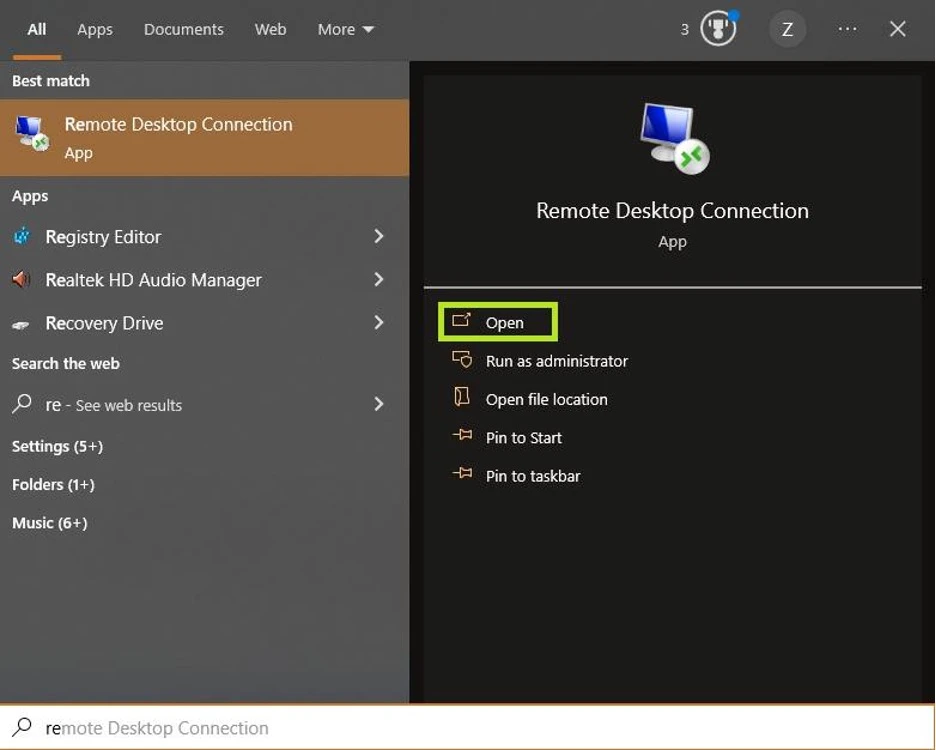This screenshot has height=750, width=936.
Task: Click the Registry Editor app icon
Action: tap(21, 237)
